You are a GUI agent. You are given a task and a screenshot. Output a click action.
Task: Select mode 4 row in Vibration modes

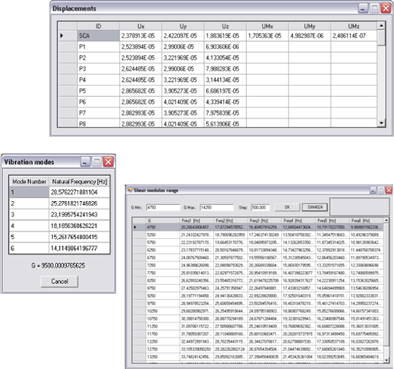tap(59, 226)
